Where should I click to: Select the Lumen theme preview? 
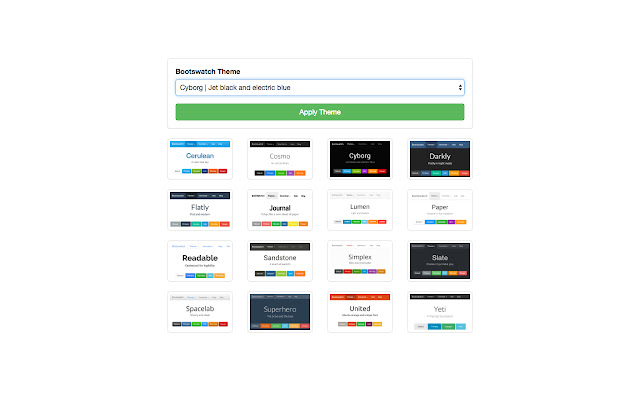click(x=360, y=210)
